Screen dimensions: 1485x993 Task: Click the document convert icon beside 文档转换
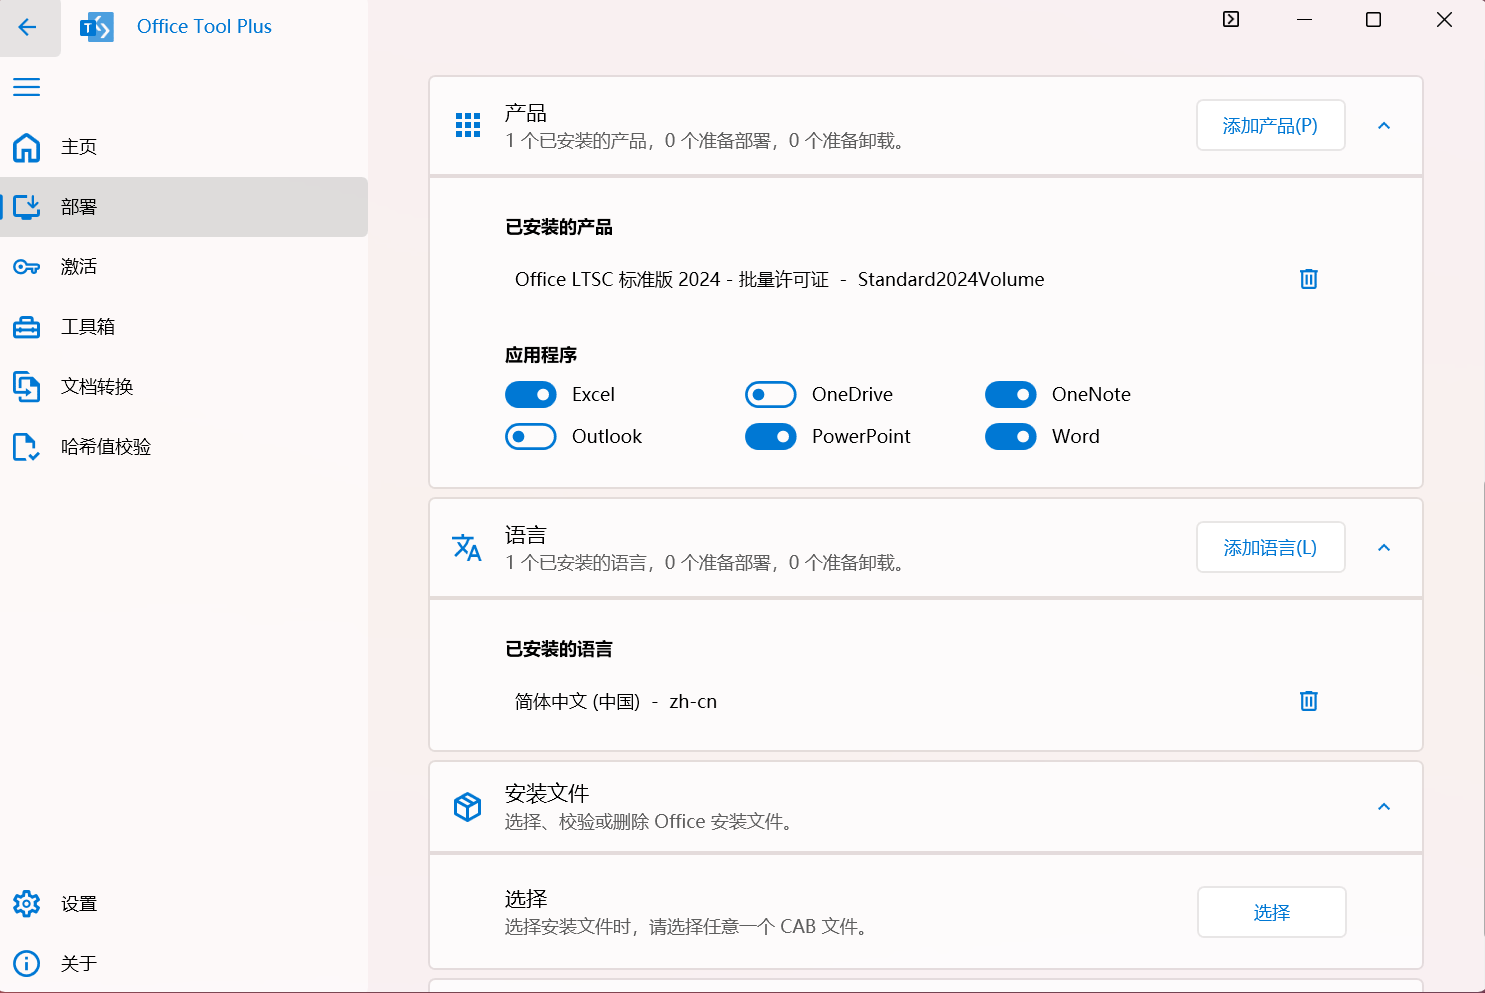[27, 387]
